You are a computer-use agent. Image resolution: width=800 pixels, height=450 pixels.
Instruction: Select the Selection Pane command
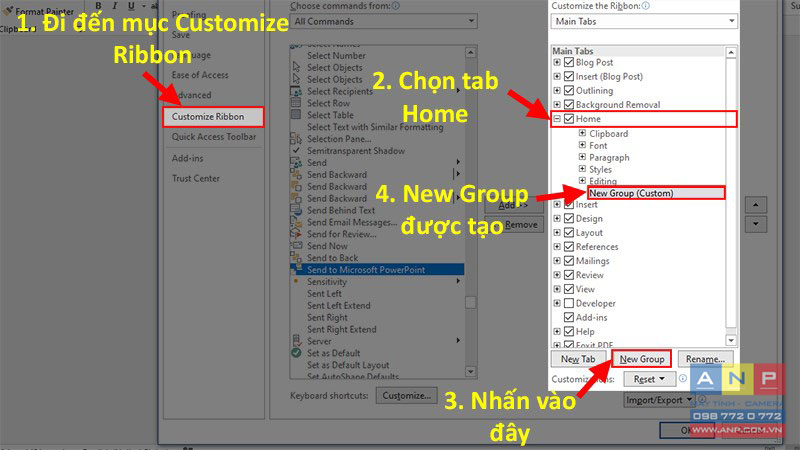339,139
